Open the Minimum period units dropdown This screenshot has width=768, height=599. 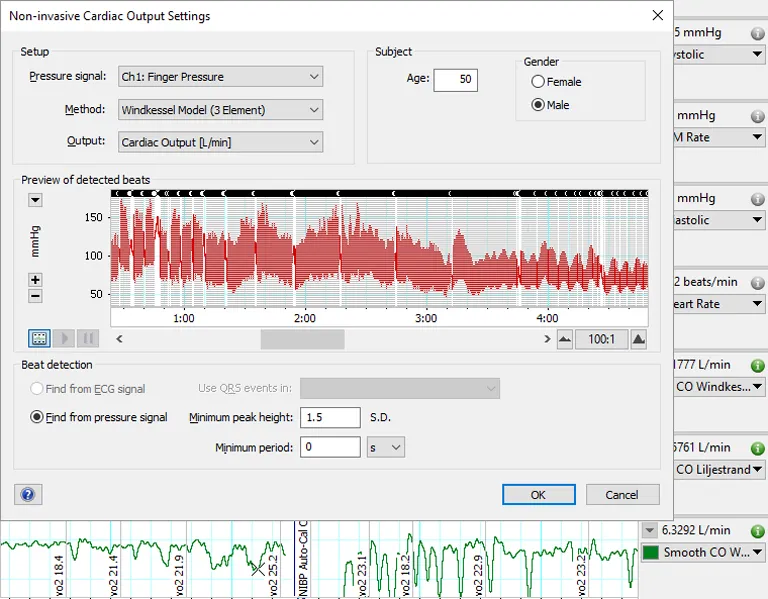pos(385,447)
